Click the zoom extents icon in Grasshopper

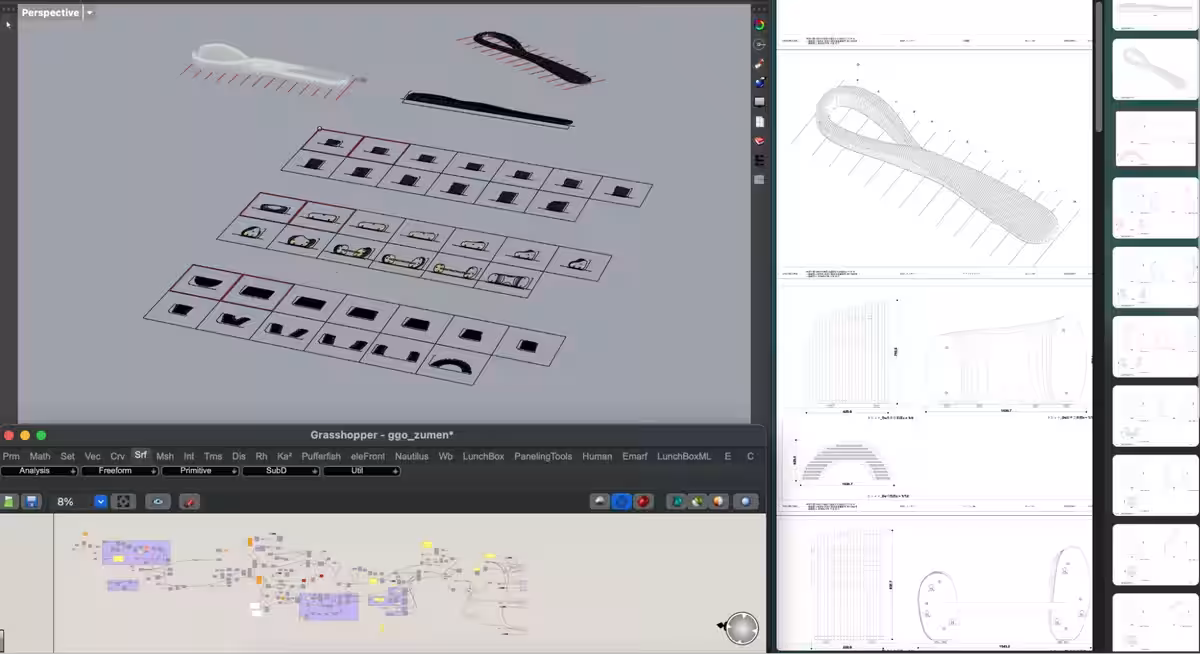pos(124,501)
